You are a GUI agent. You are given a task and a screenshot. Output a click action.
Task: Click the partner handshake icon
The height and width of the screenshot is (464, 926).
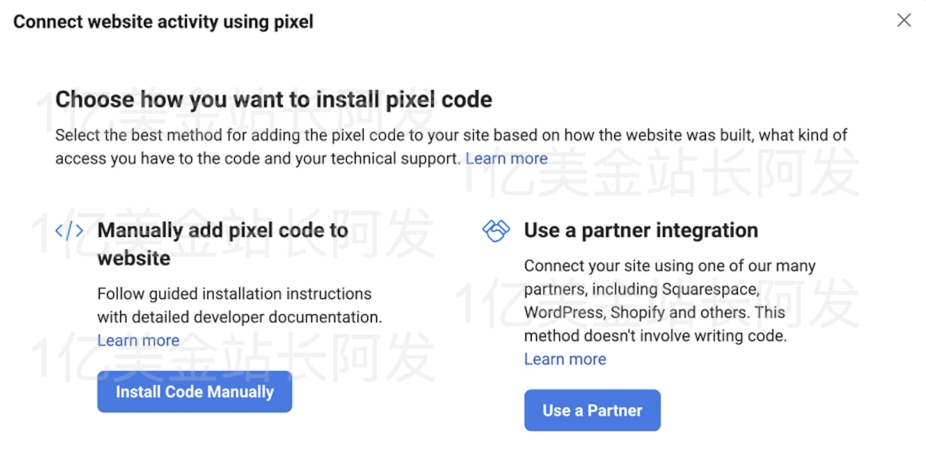(496, 231)
